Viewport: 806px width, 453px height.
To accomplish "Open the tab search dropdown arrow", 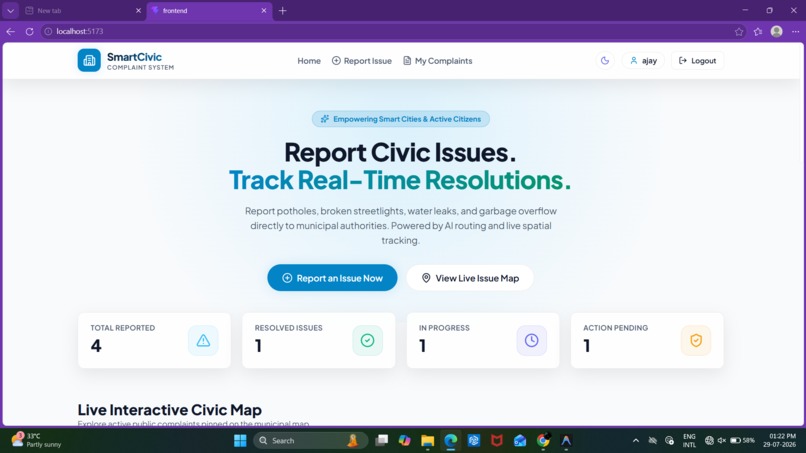I will (10, 10).
